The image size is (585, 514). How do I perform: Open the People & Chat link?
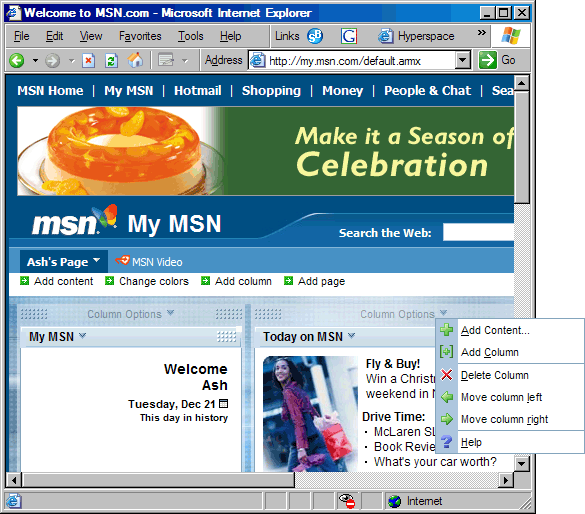427,91
